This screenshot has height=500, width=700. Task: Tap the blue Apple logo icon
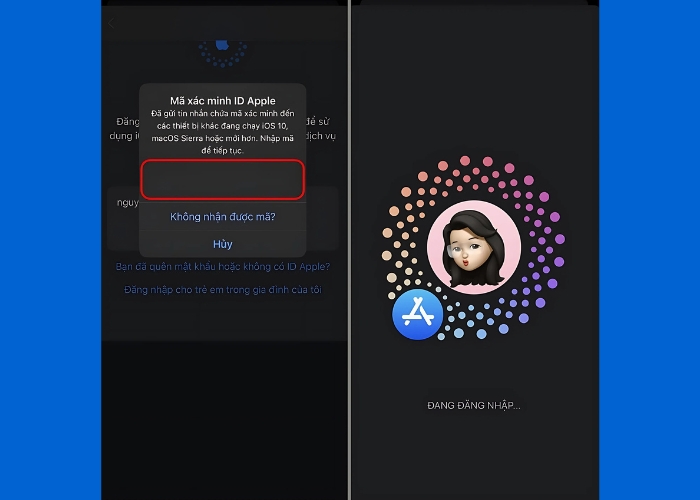click(222, 45)
